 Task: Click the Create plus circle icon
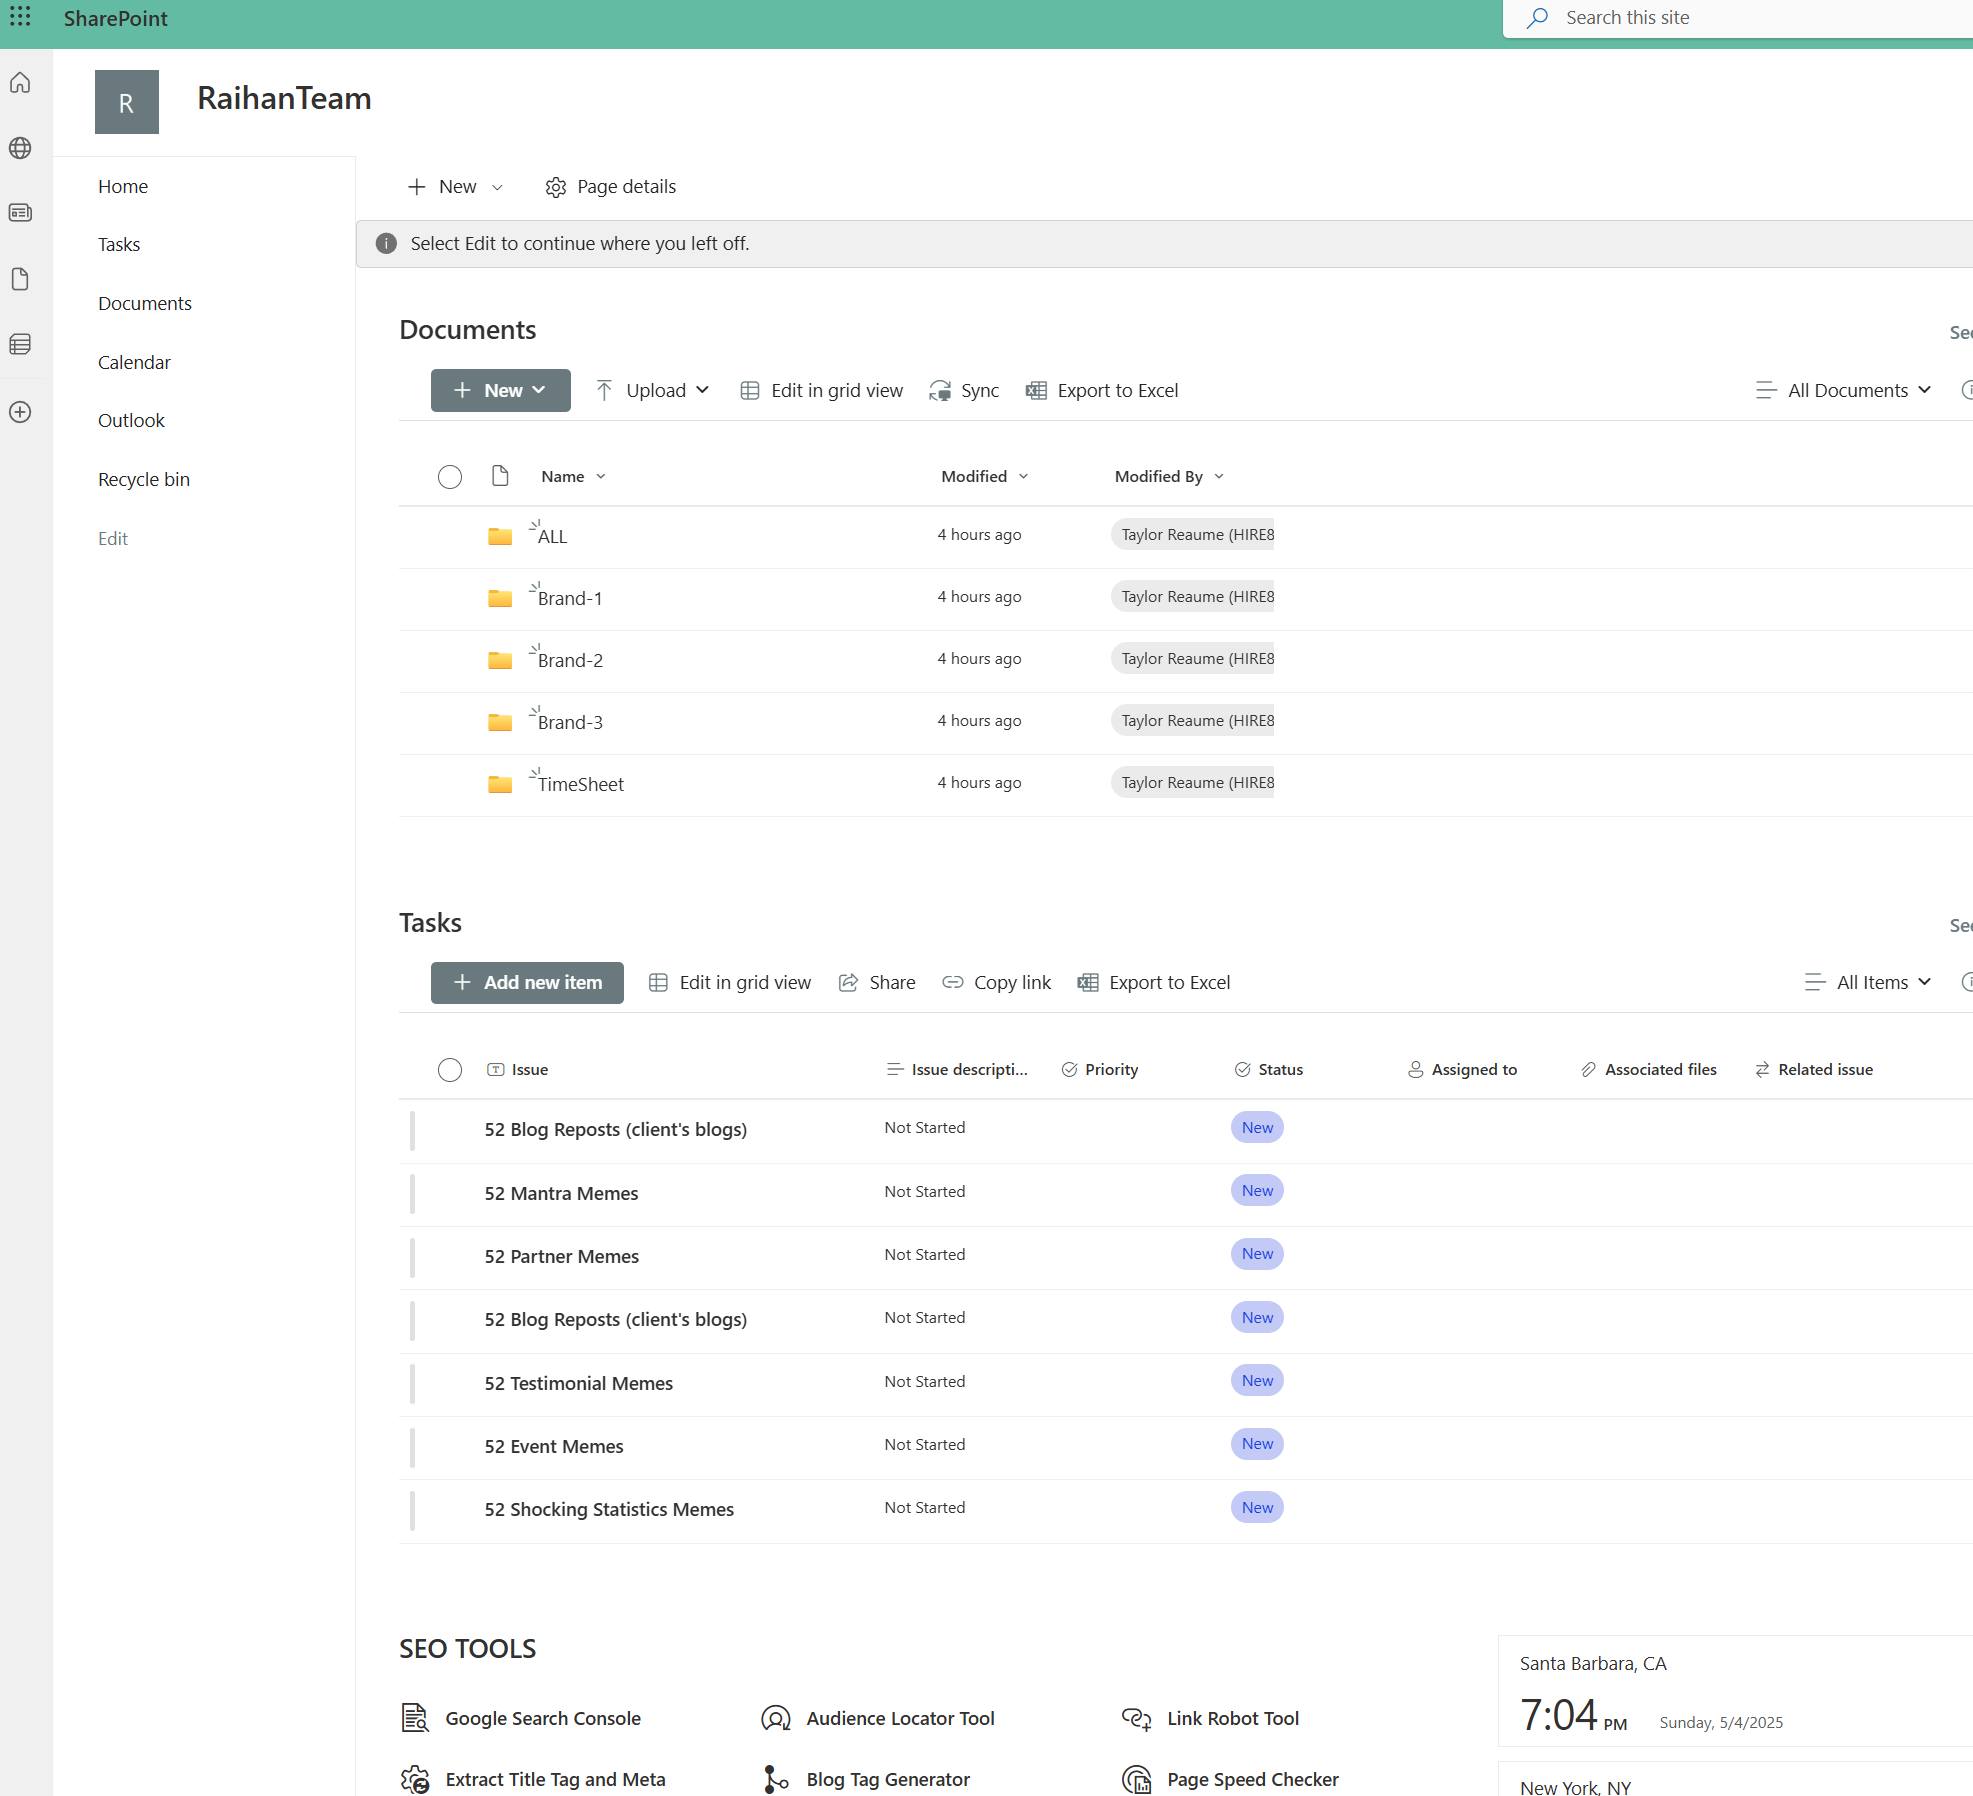(20, 412)
